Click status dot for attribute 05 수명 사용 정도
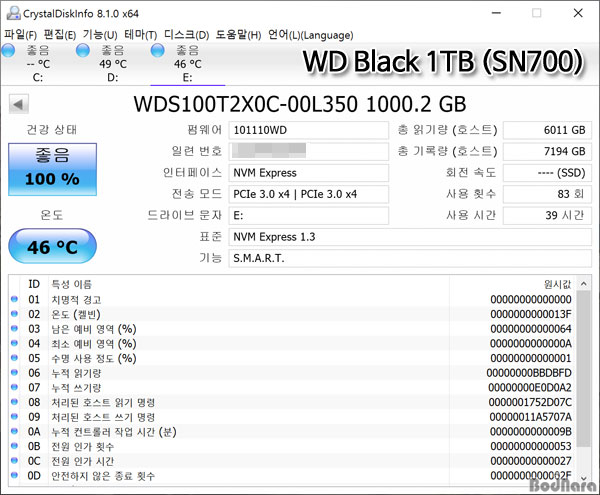The height and width of the screenshot is (495, 600). click(x=15, y=358)
